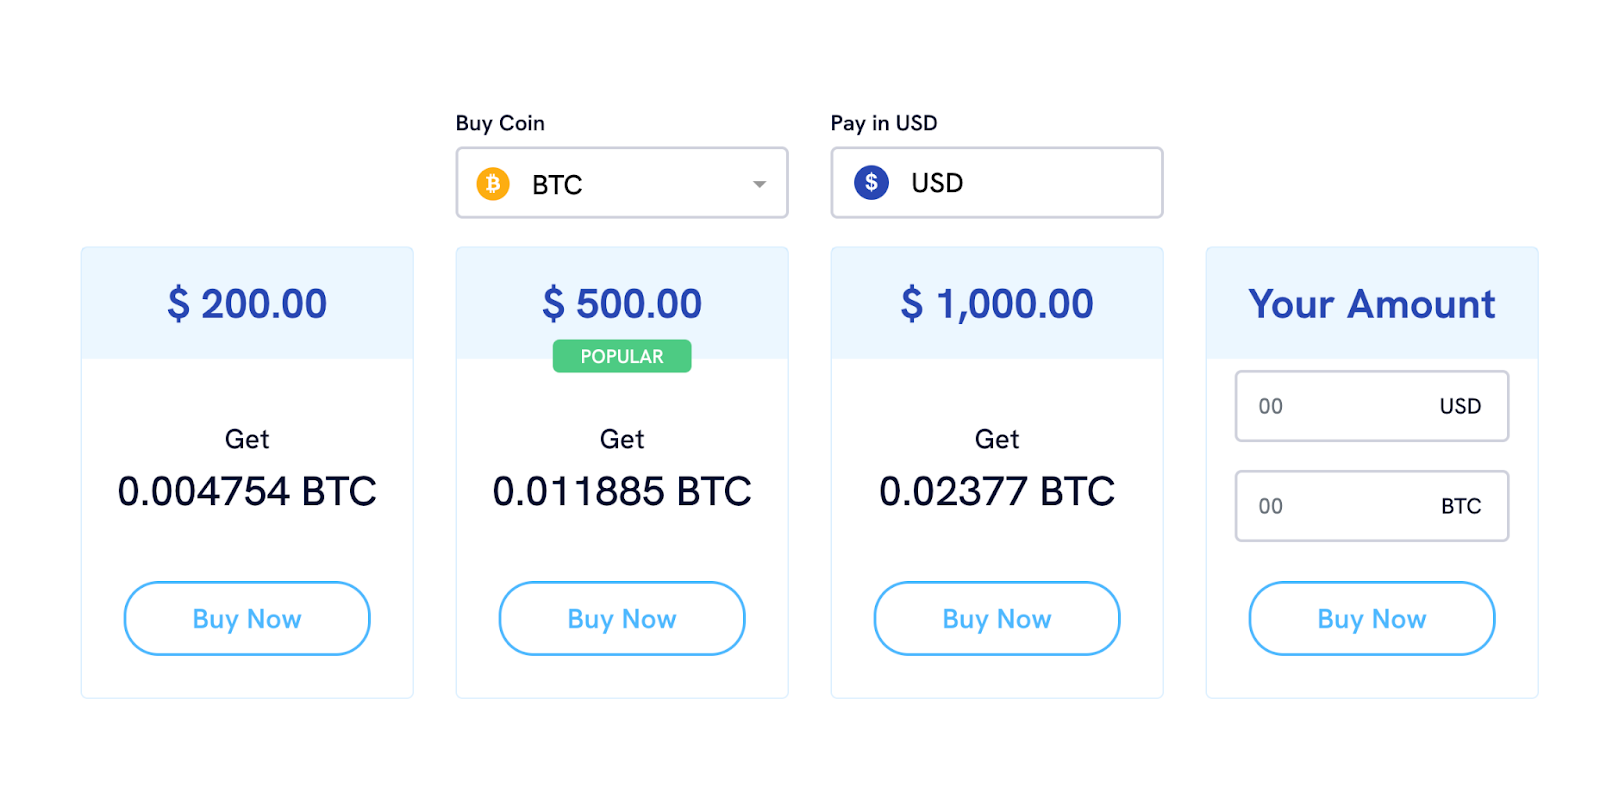Focus the BTC amount input field
The image size is (1600, 791).
(x=1340, y=506)
